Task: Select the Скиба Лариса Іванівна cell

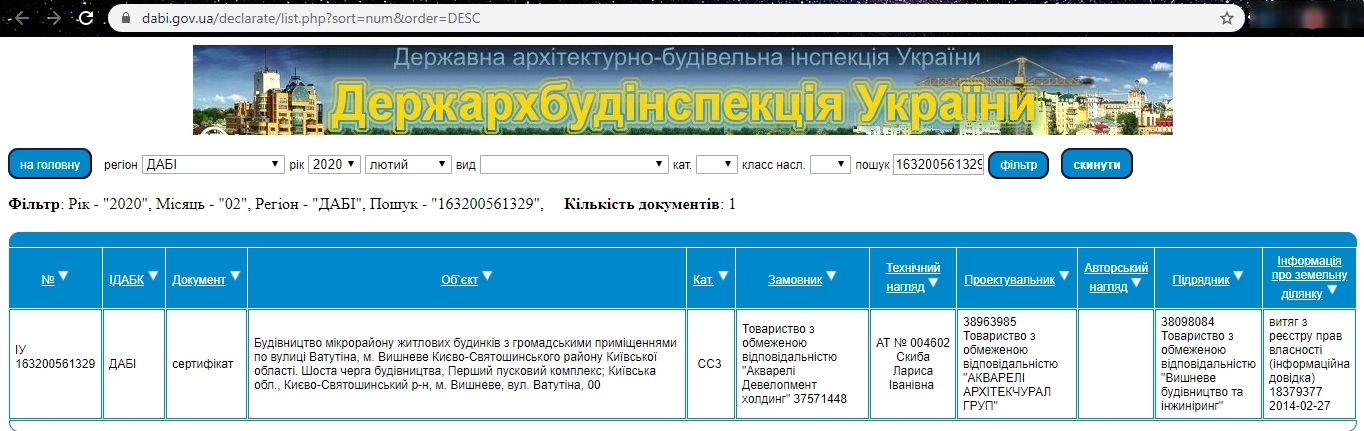Action: coord(913,364)
